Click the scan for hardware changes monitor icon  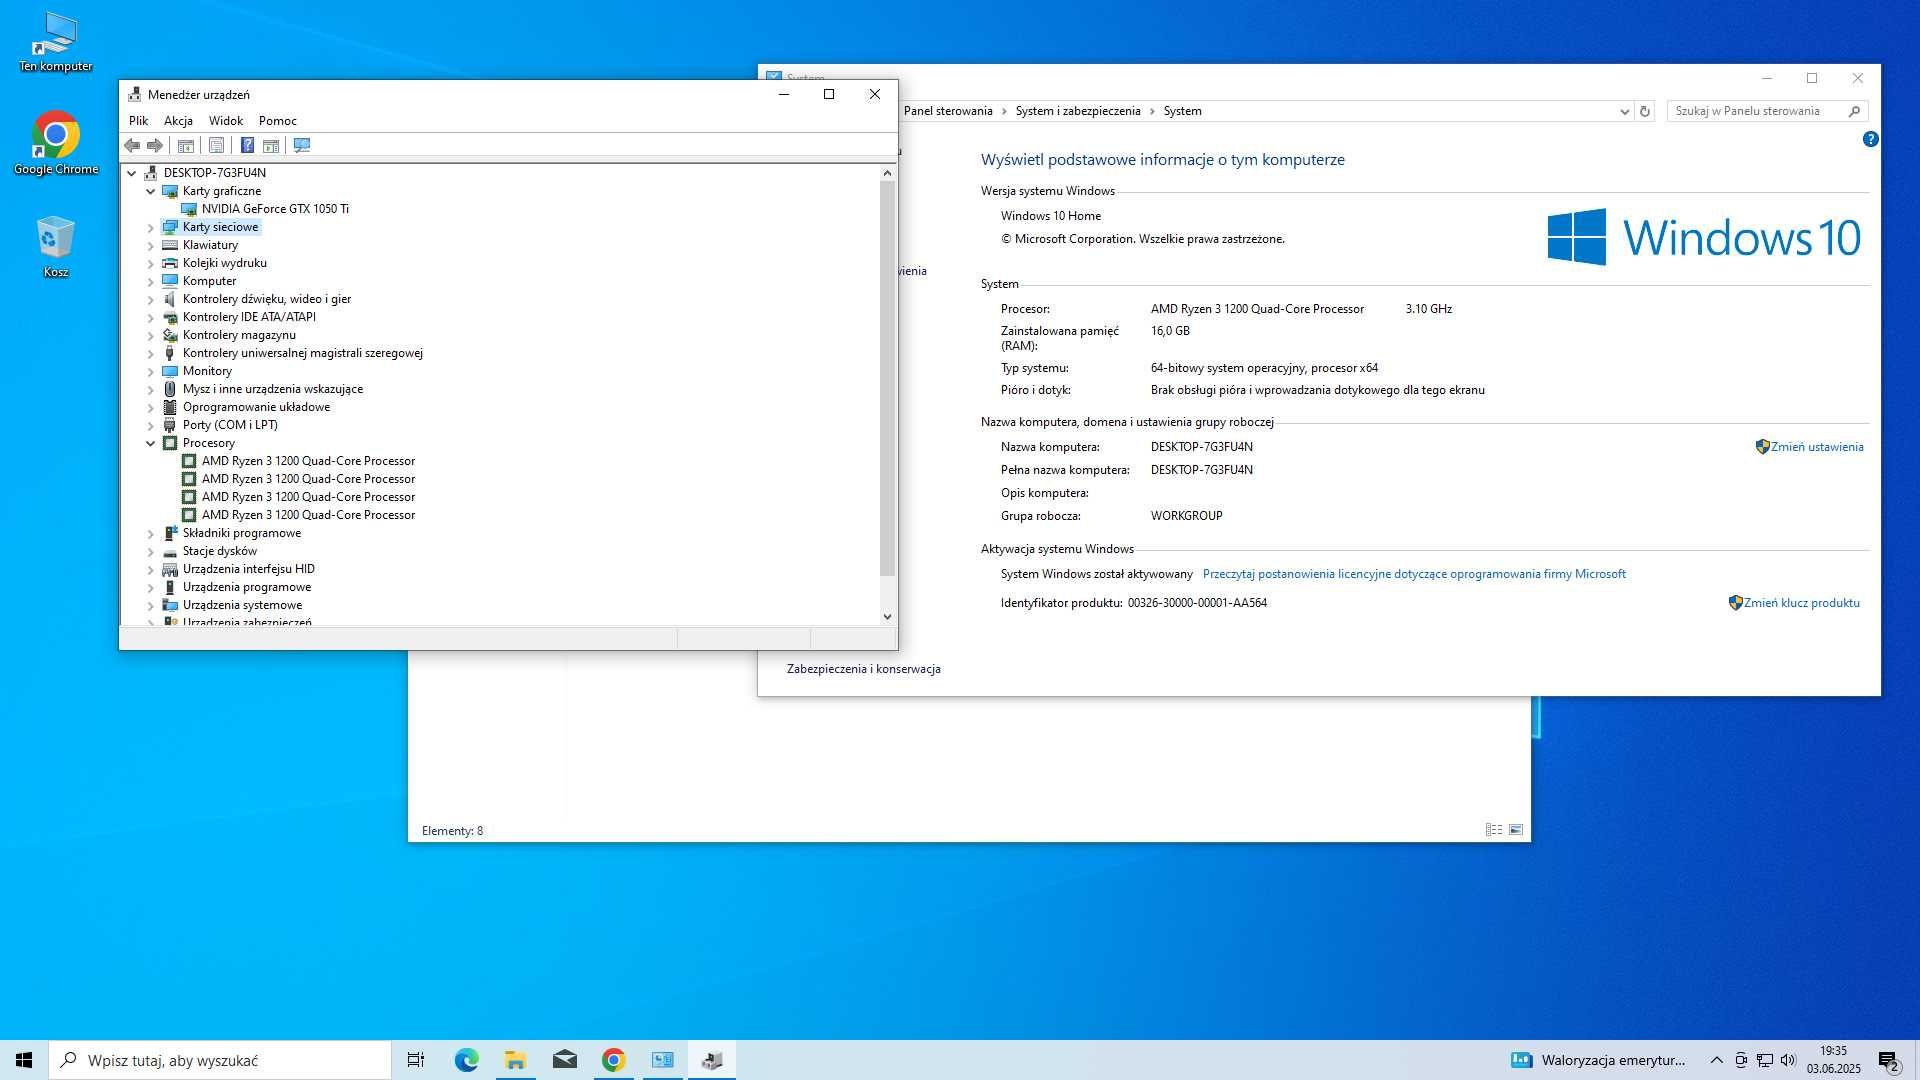click(302, 146)
